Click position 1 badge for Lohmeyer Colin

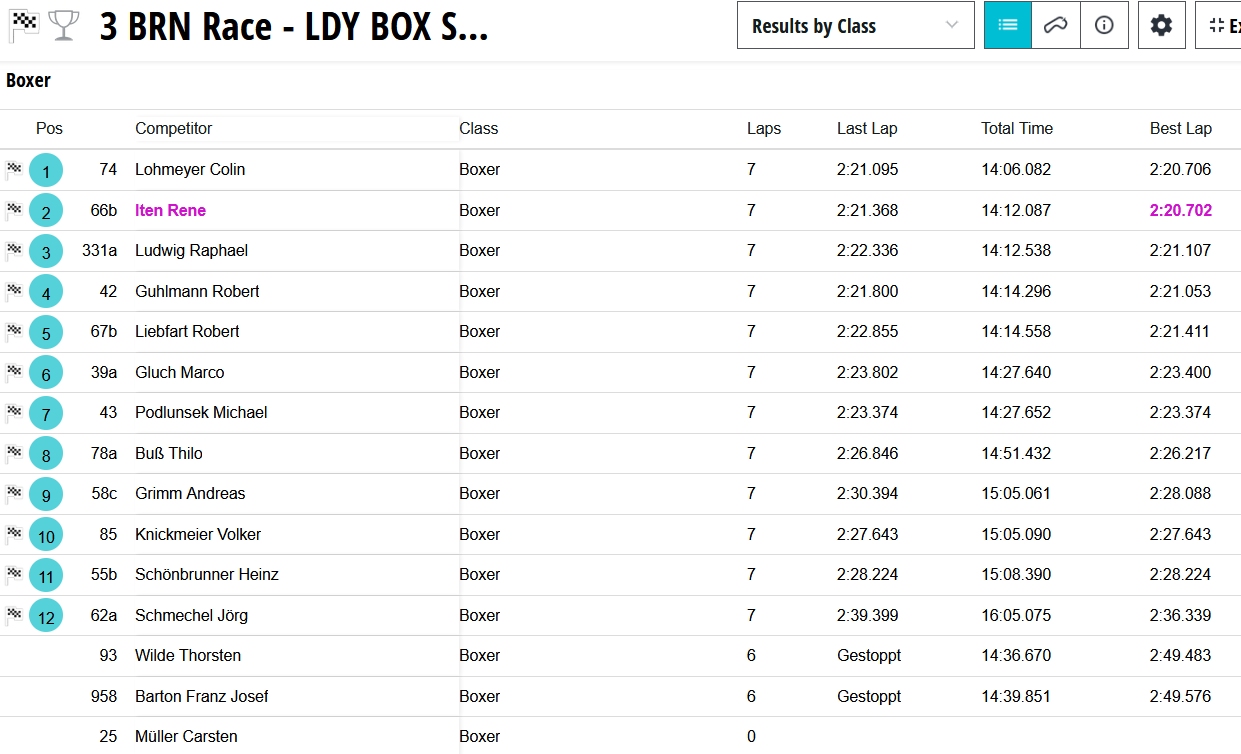[46, 171]
